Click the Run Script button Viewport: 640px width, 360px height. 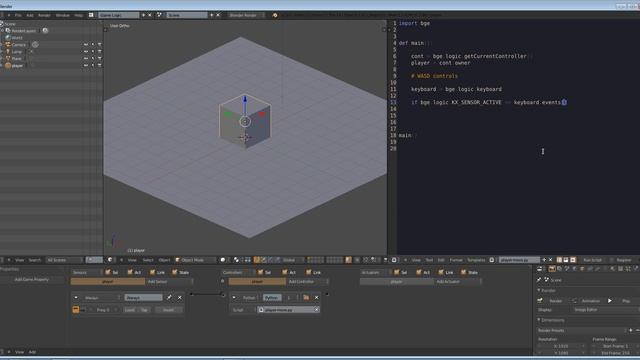(x=592, y=260)
